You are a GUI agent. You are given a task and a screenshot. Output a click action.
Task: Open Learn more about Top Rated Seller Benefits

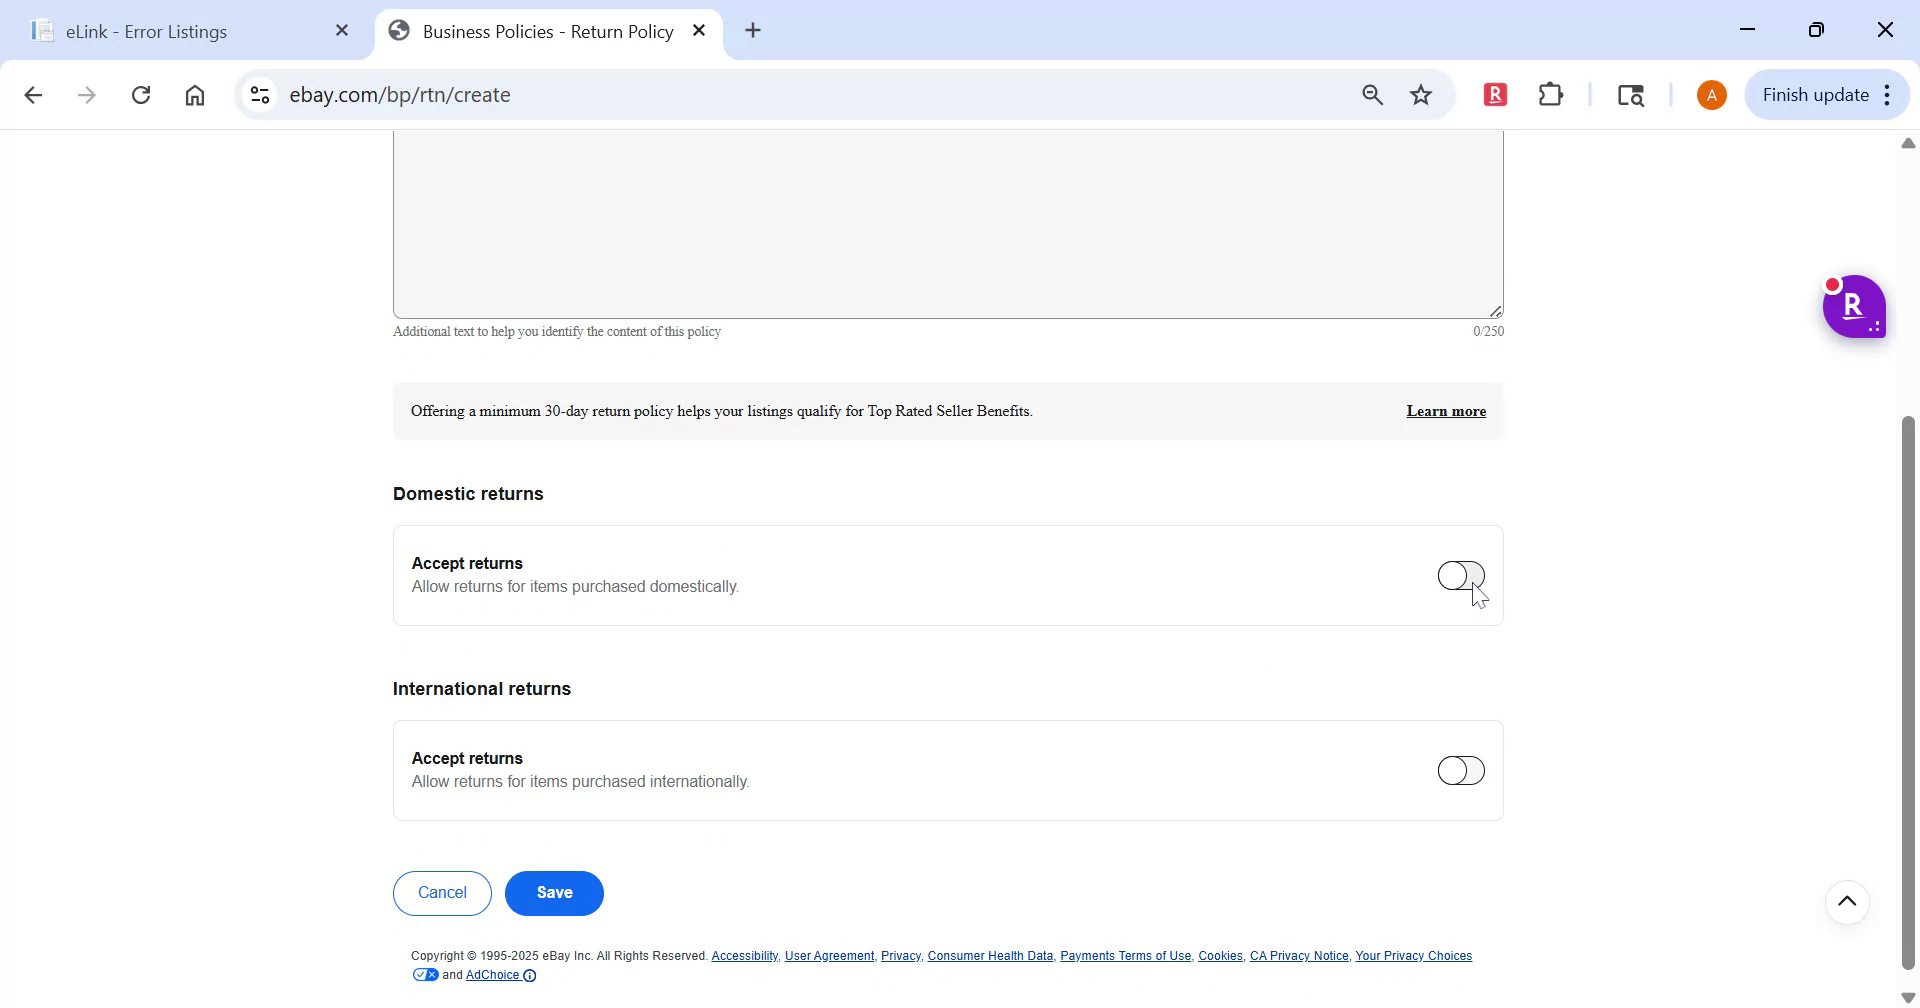[1445, 410]
